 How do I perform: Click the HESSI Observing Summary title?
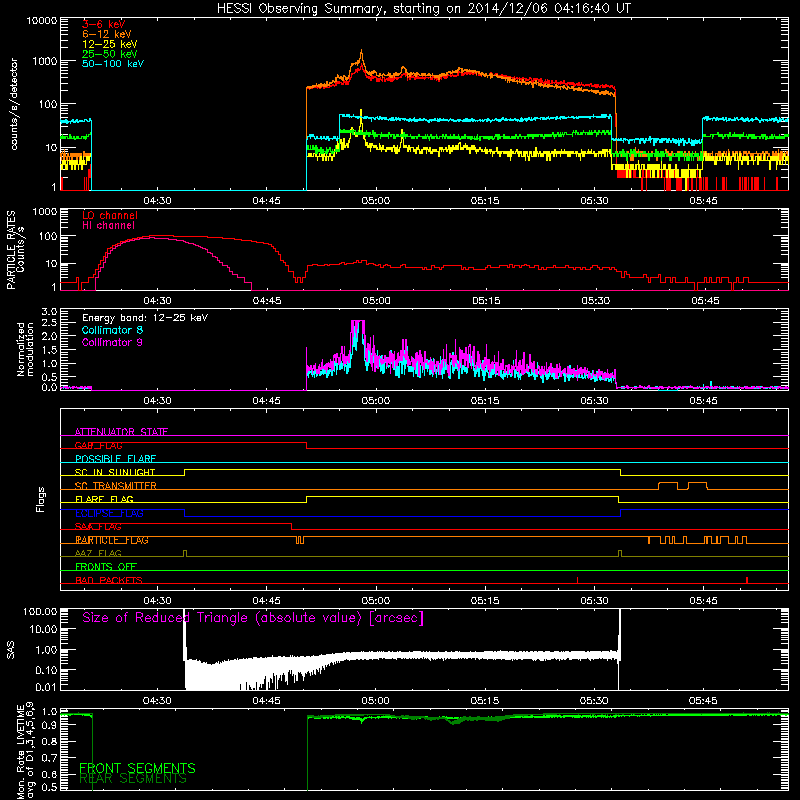point(424,9)
